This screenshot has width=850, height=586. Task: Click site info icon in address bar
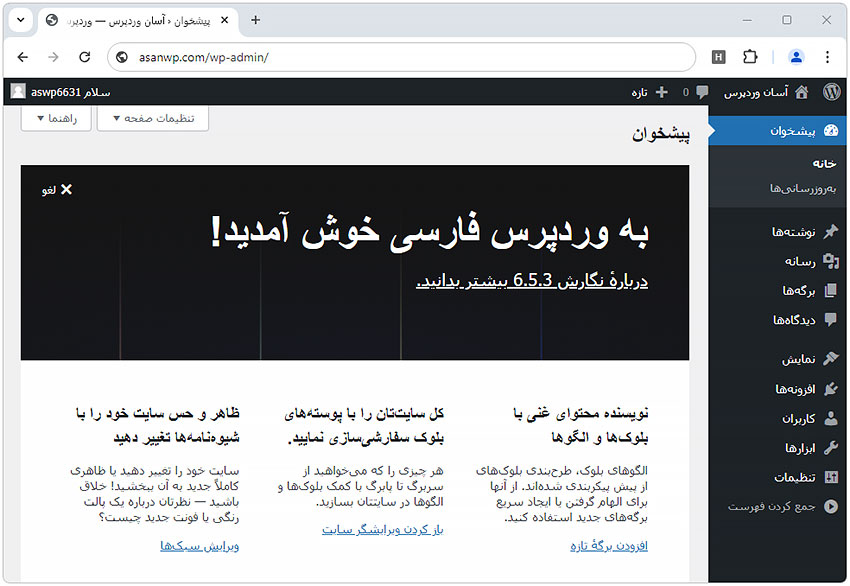122,57
